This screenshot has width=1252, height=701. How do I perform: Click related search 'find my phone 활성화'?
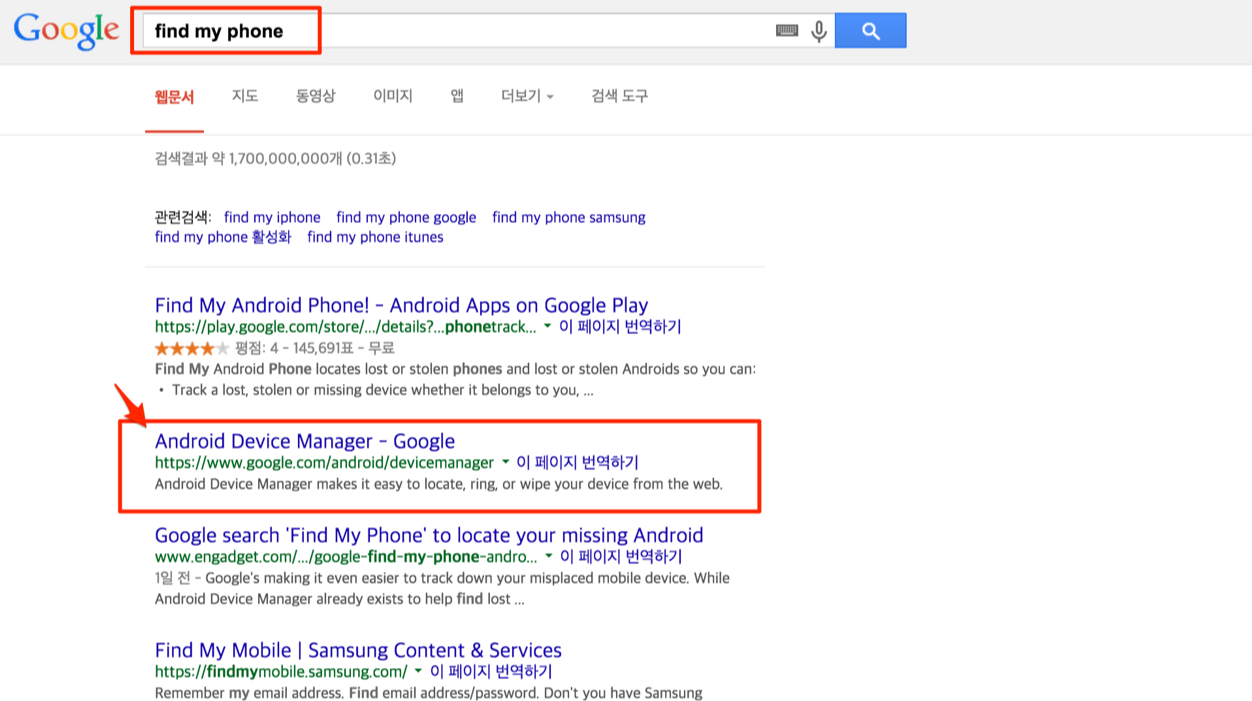coord(223,237)
